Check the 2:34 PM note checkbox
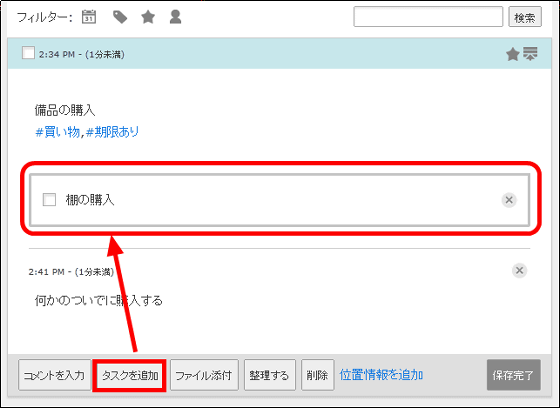Image resolution: width=560 pixels, height=408 pixels. coord(28,53)
